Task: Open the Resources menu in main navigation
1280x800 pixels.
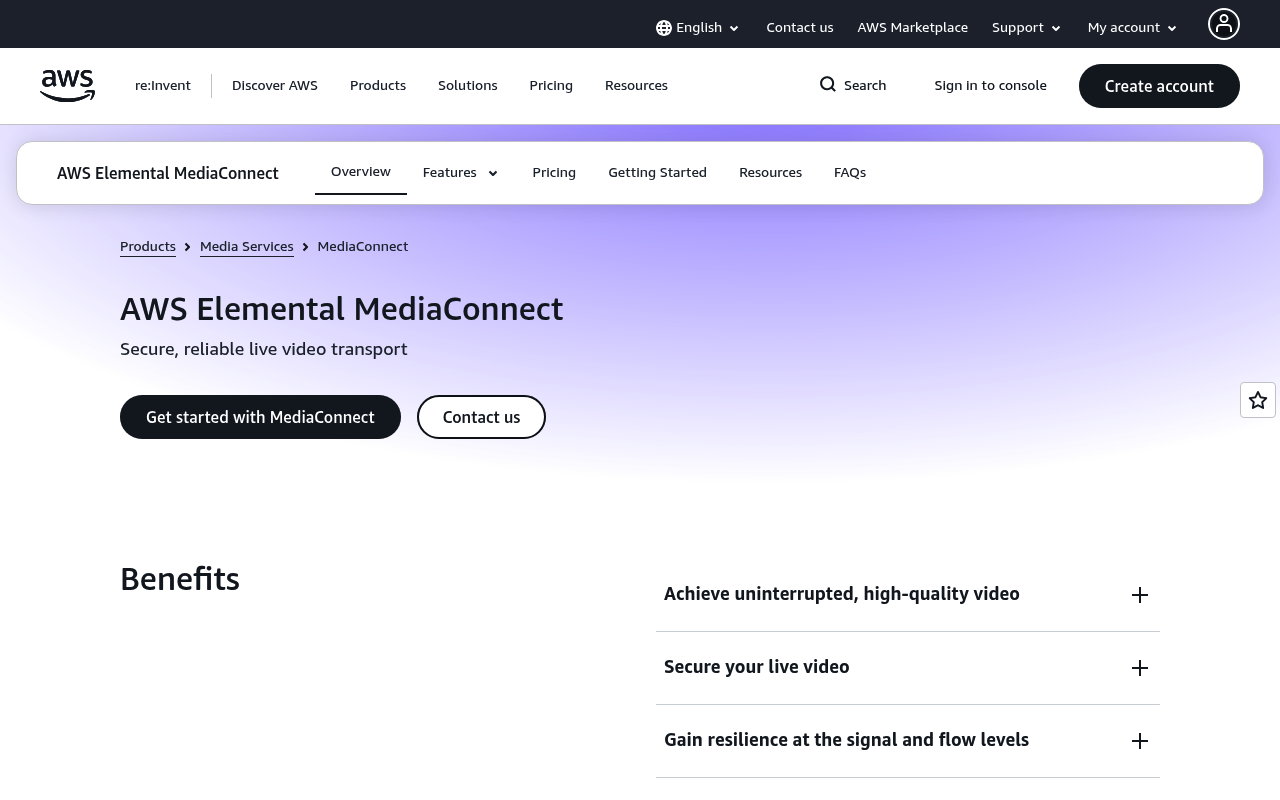Action: (636, 86)
